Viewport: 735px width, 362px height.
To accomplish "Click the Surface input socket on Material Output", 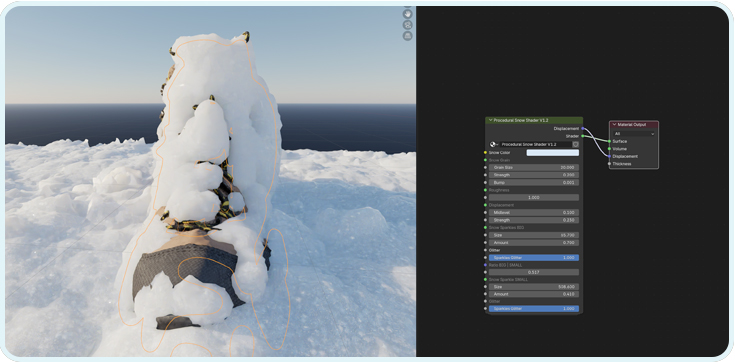I will [609, 141].
